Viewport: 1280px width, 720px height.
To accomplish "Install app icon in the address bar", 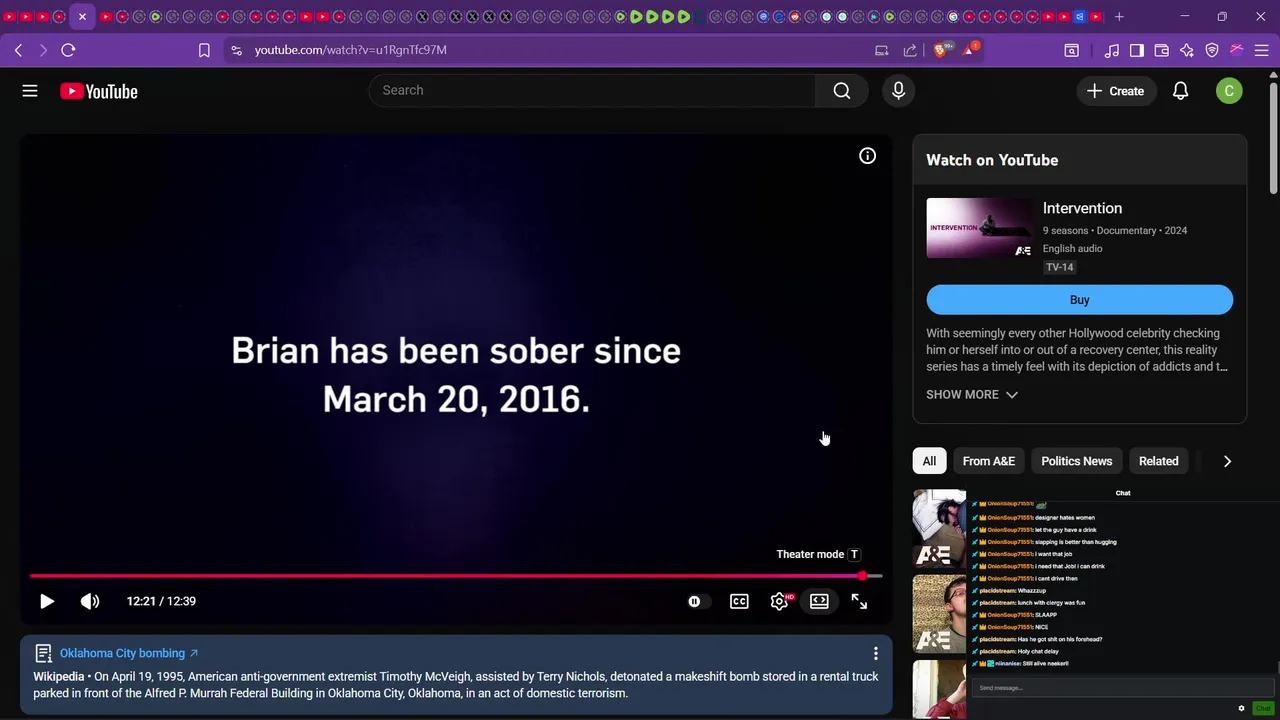I will 881,50.
